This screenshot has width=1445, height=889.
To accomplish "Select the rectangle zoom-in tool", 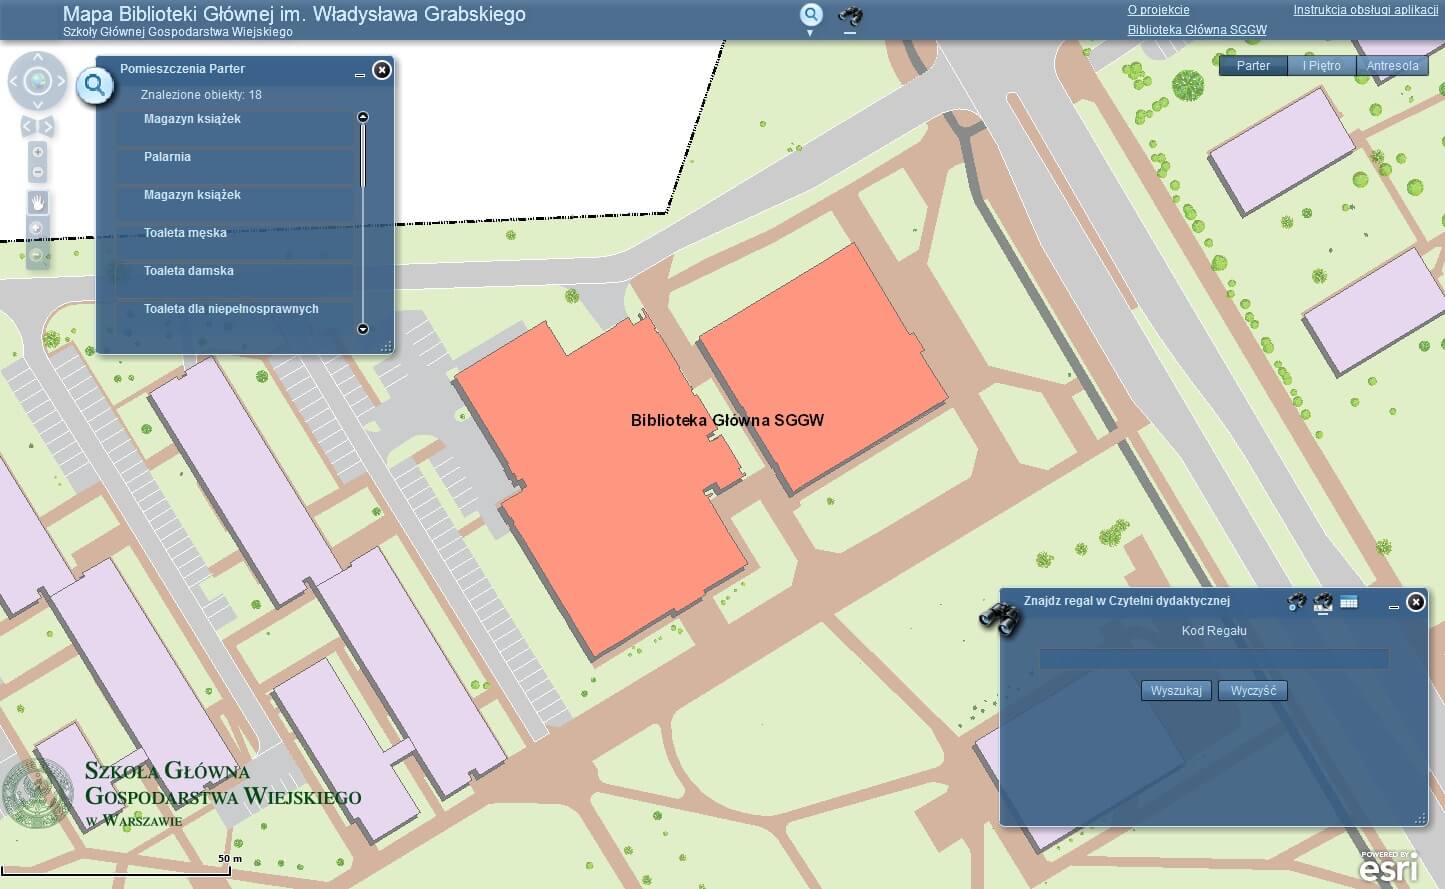I will click(37, 228).
